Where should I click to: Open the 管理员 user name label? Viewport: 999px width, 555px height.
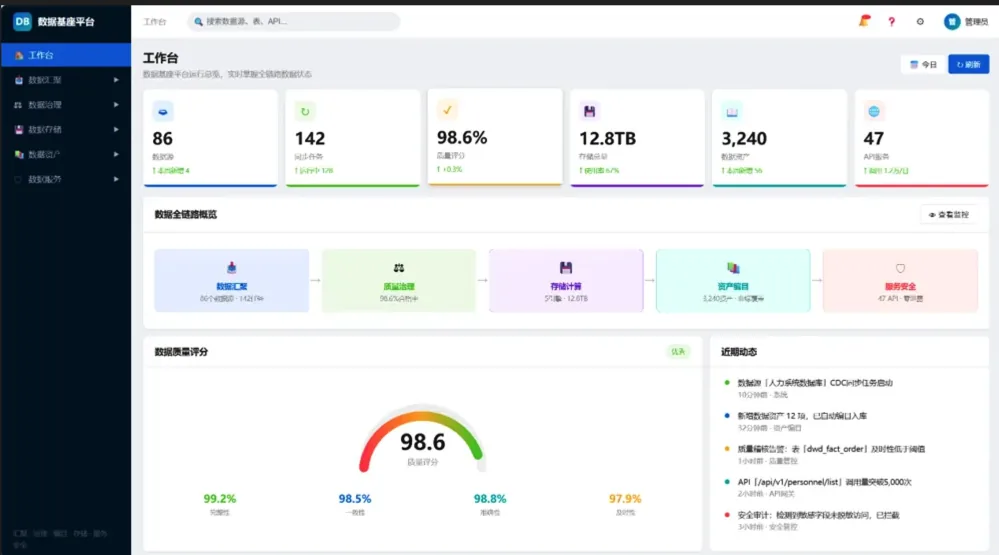(x=976, y=22)
